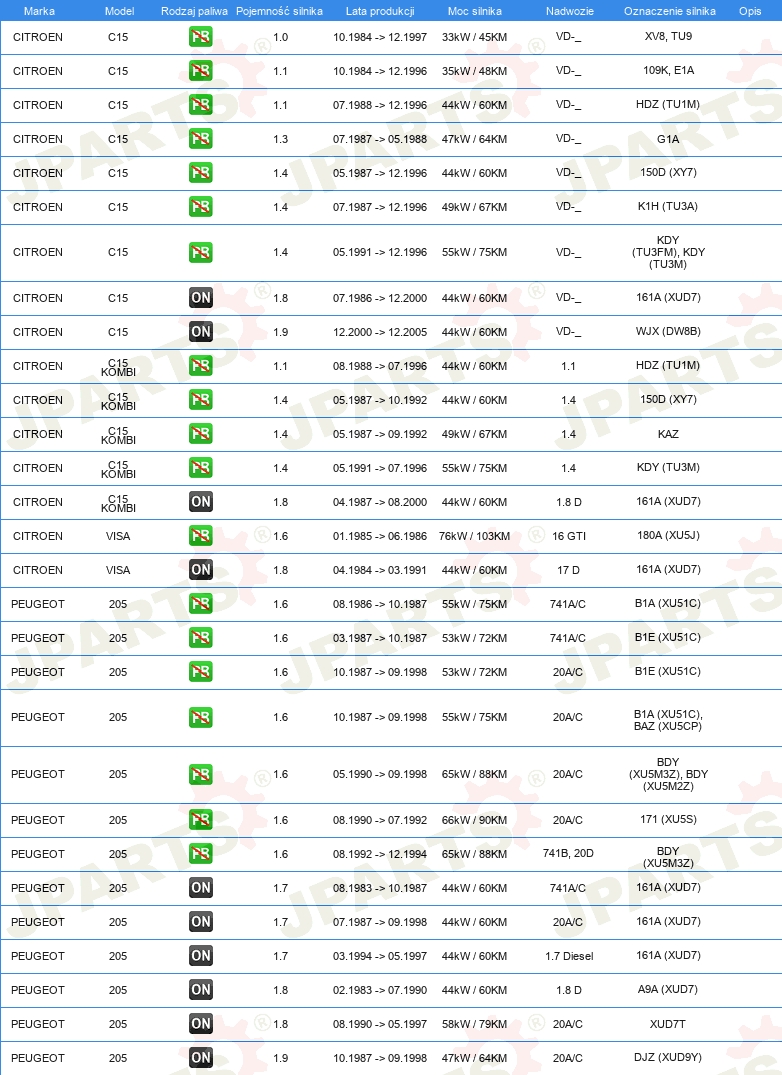Click diesel ON icon in A9A (XUD7) row
The height and width of the screenshot is (1075, 782).
201,989
